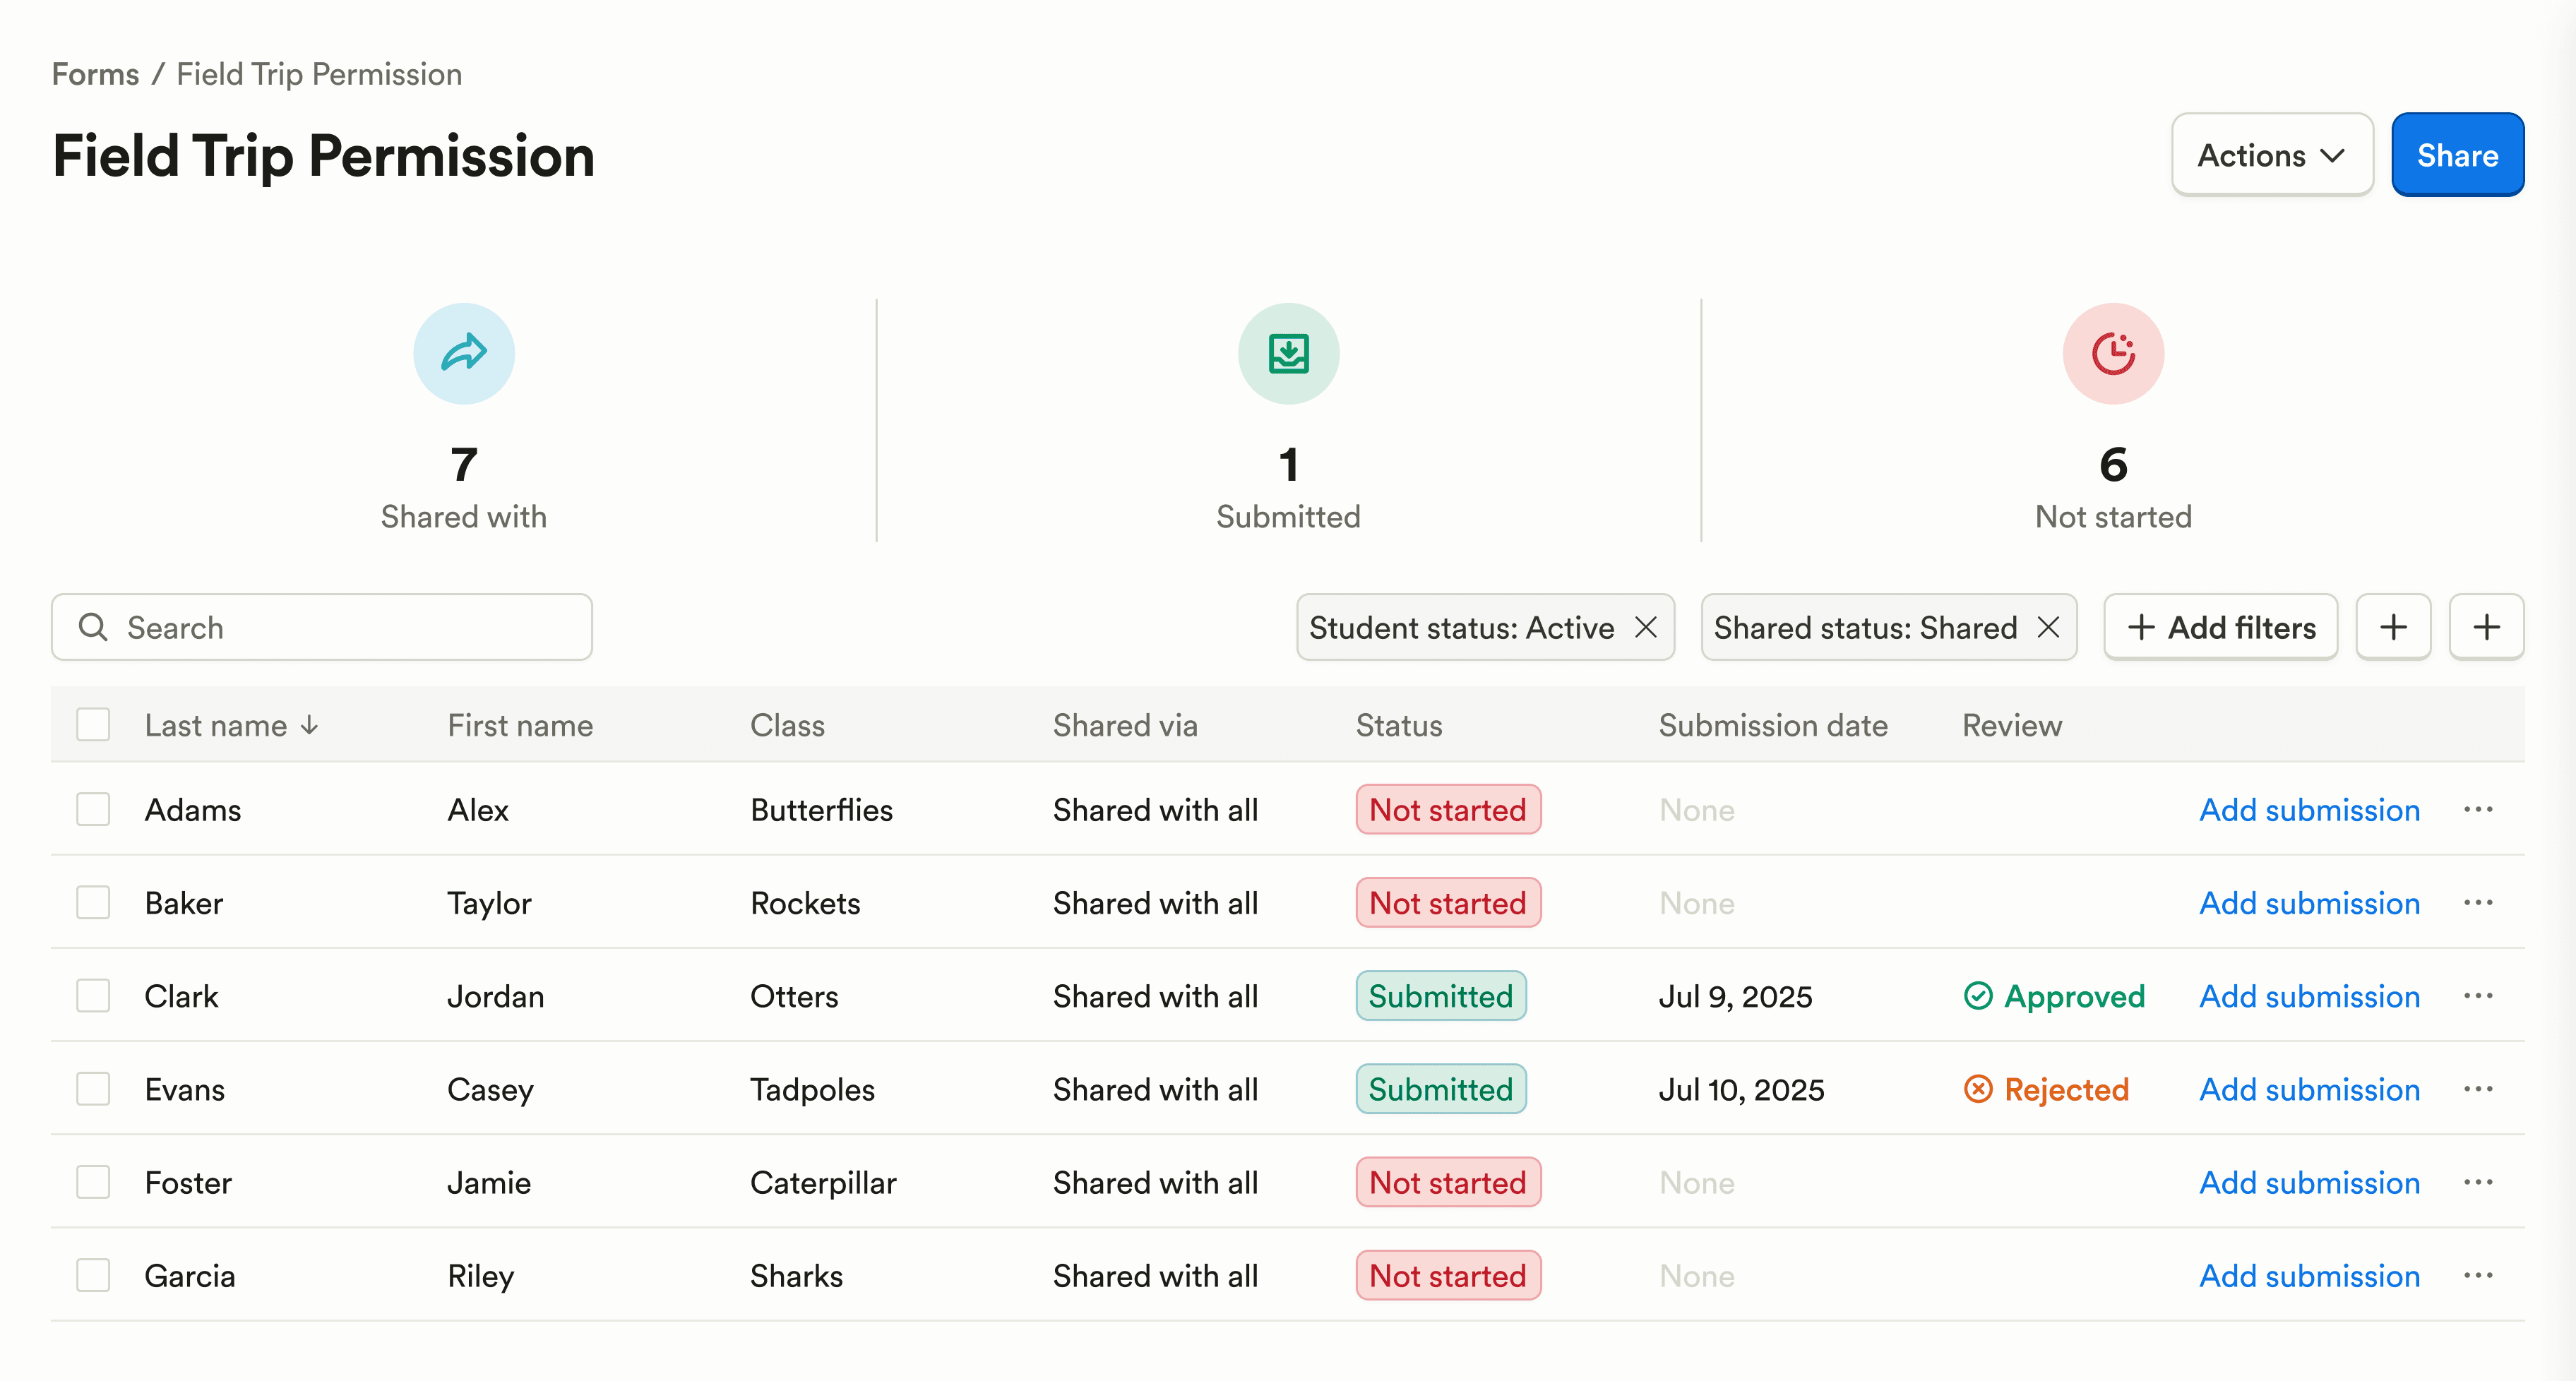The height and width of the screenshot is (1381, 2576).
Task: Click the Submitted inbox icon
Action: coord(1288,353)
